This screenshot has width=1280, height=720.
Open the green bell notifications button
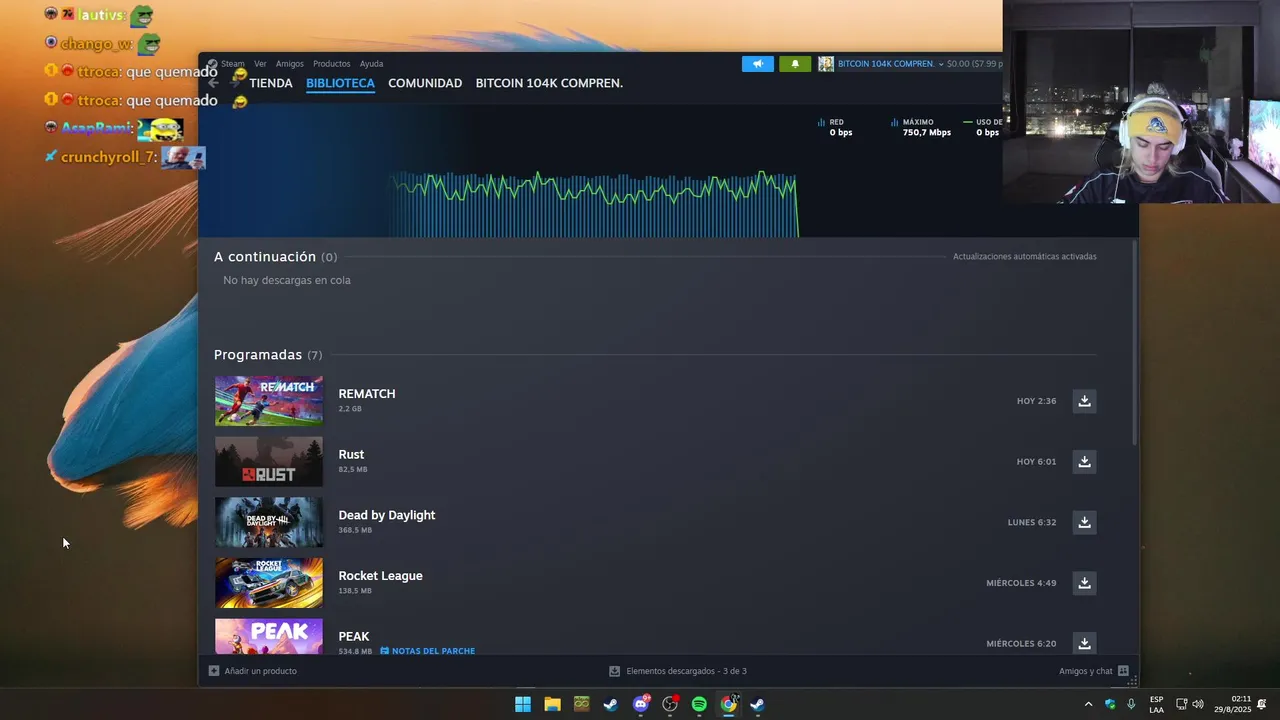click(x=795, y=64)
